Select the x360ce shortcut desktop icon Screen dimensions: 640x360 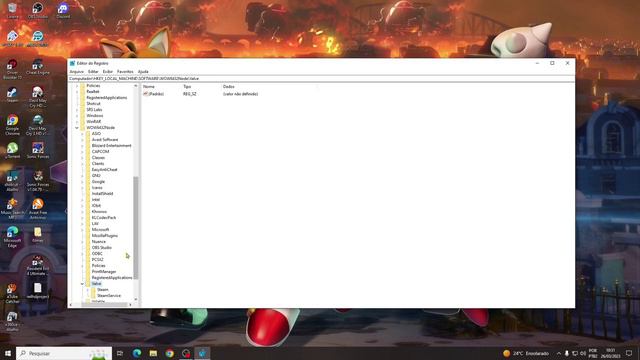point(12,321)
